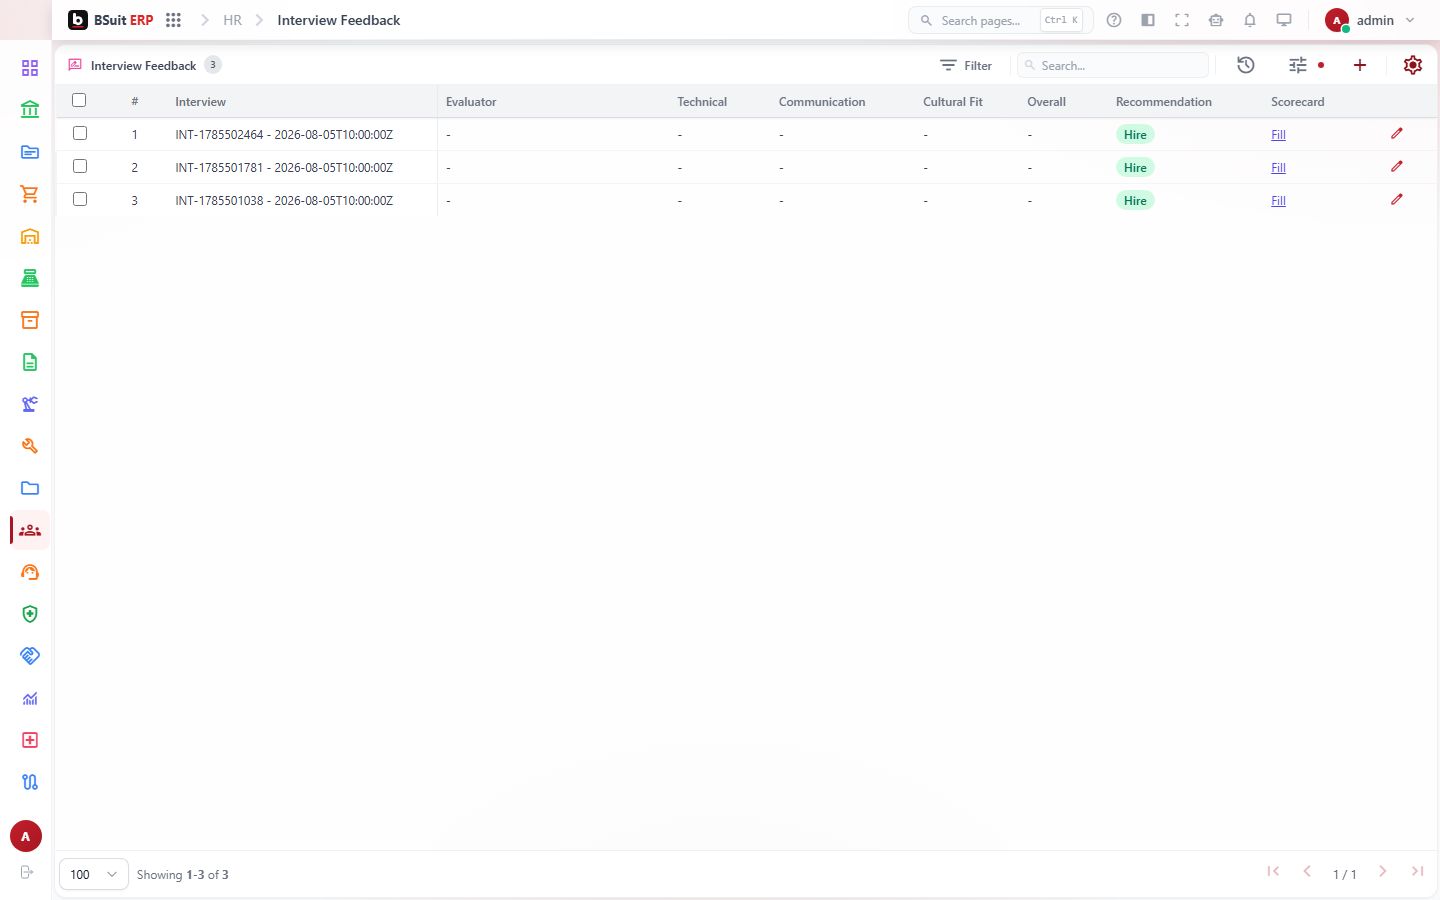Expand the admin user menu

pyautogui.click(x=1370, y=20)
